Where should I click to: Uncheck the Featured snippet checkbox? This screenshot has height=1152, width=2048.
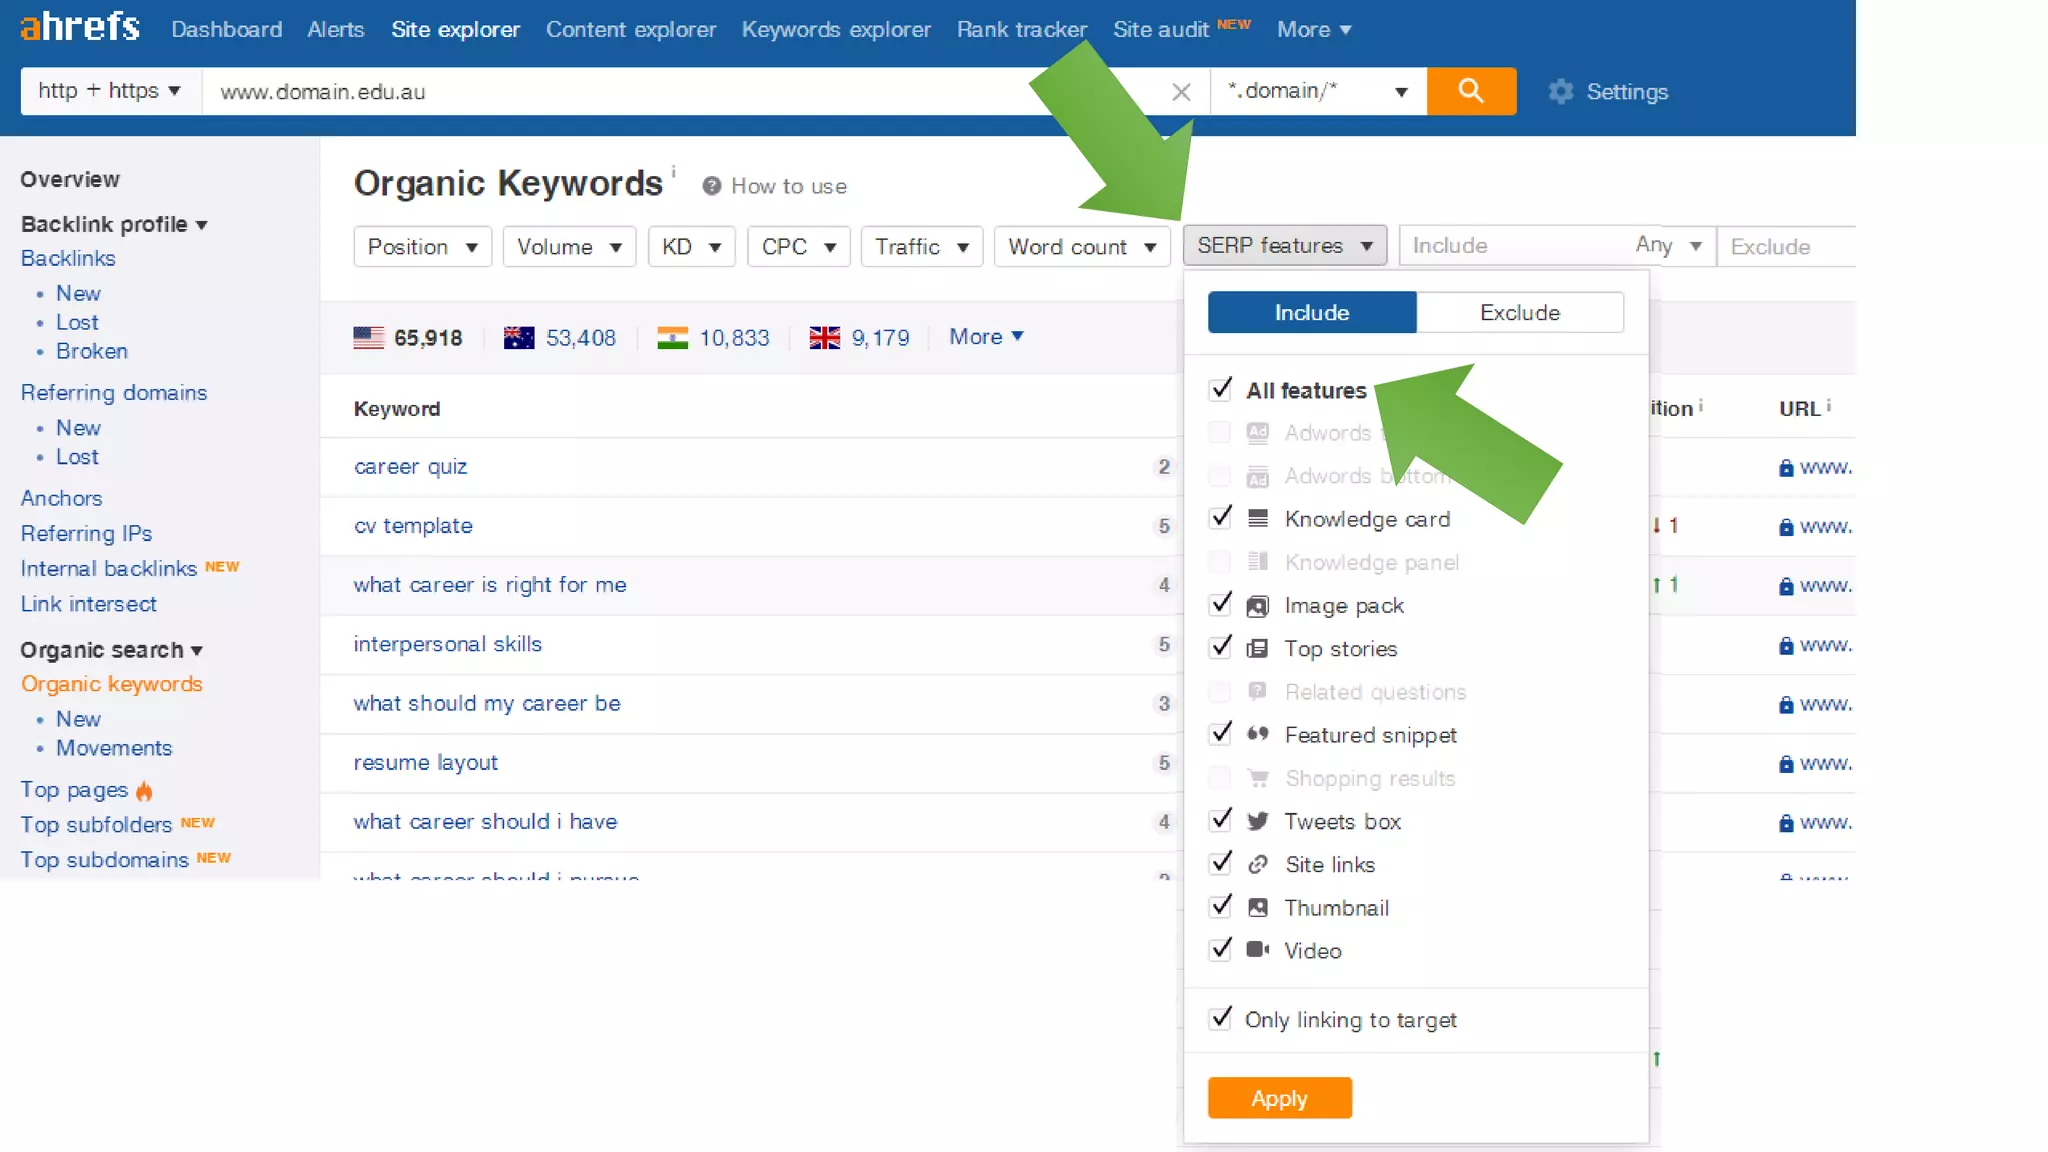1220,734
